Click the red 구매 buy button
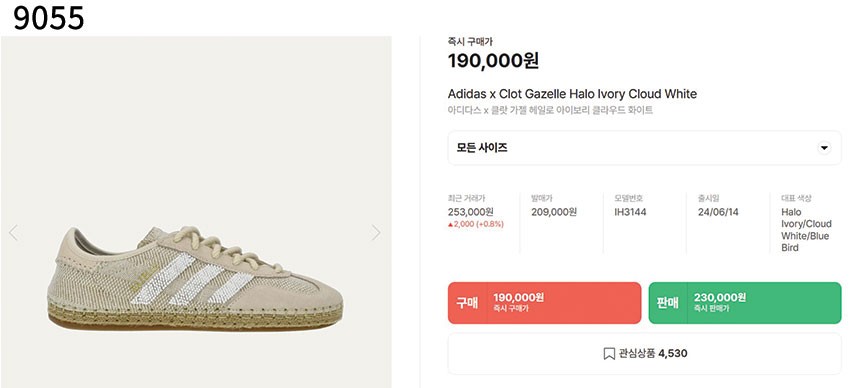This screenshot has height=388, width=860. (544, 303)
